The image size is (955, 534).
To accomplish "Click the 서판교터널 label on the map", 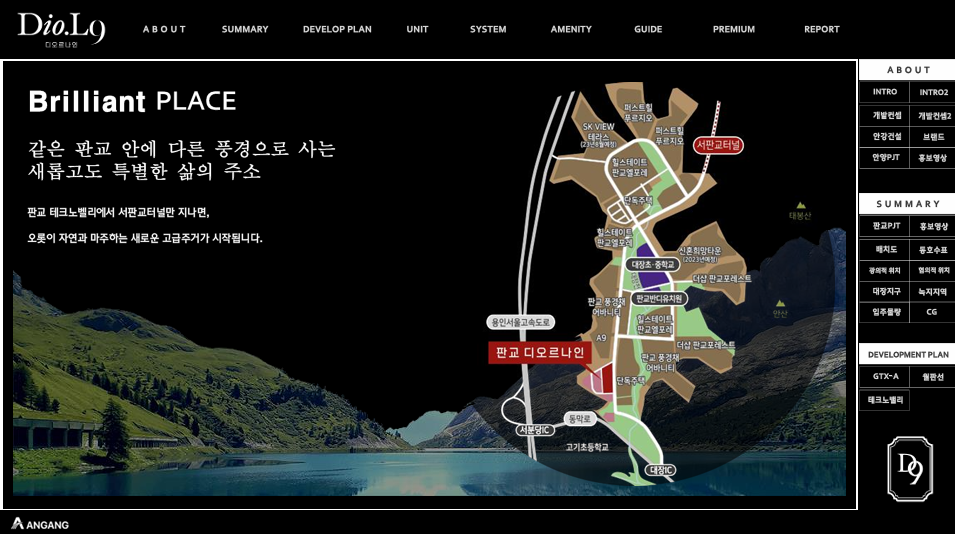I will (x=718, y=145).
